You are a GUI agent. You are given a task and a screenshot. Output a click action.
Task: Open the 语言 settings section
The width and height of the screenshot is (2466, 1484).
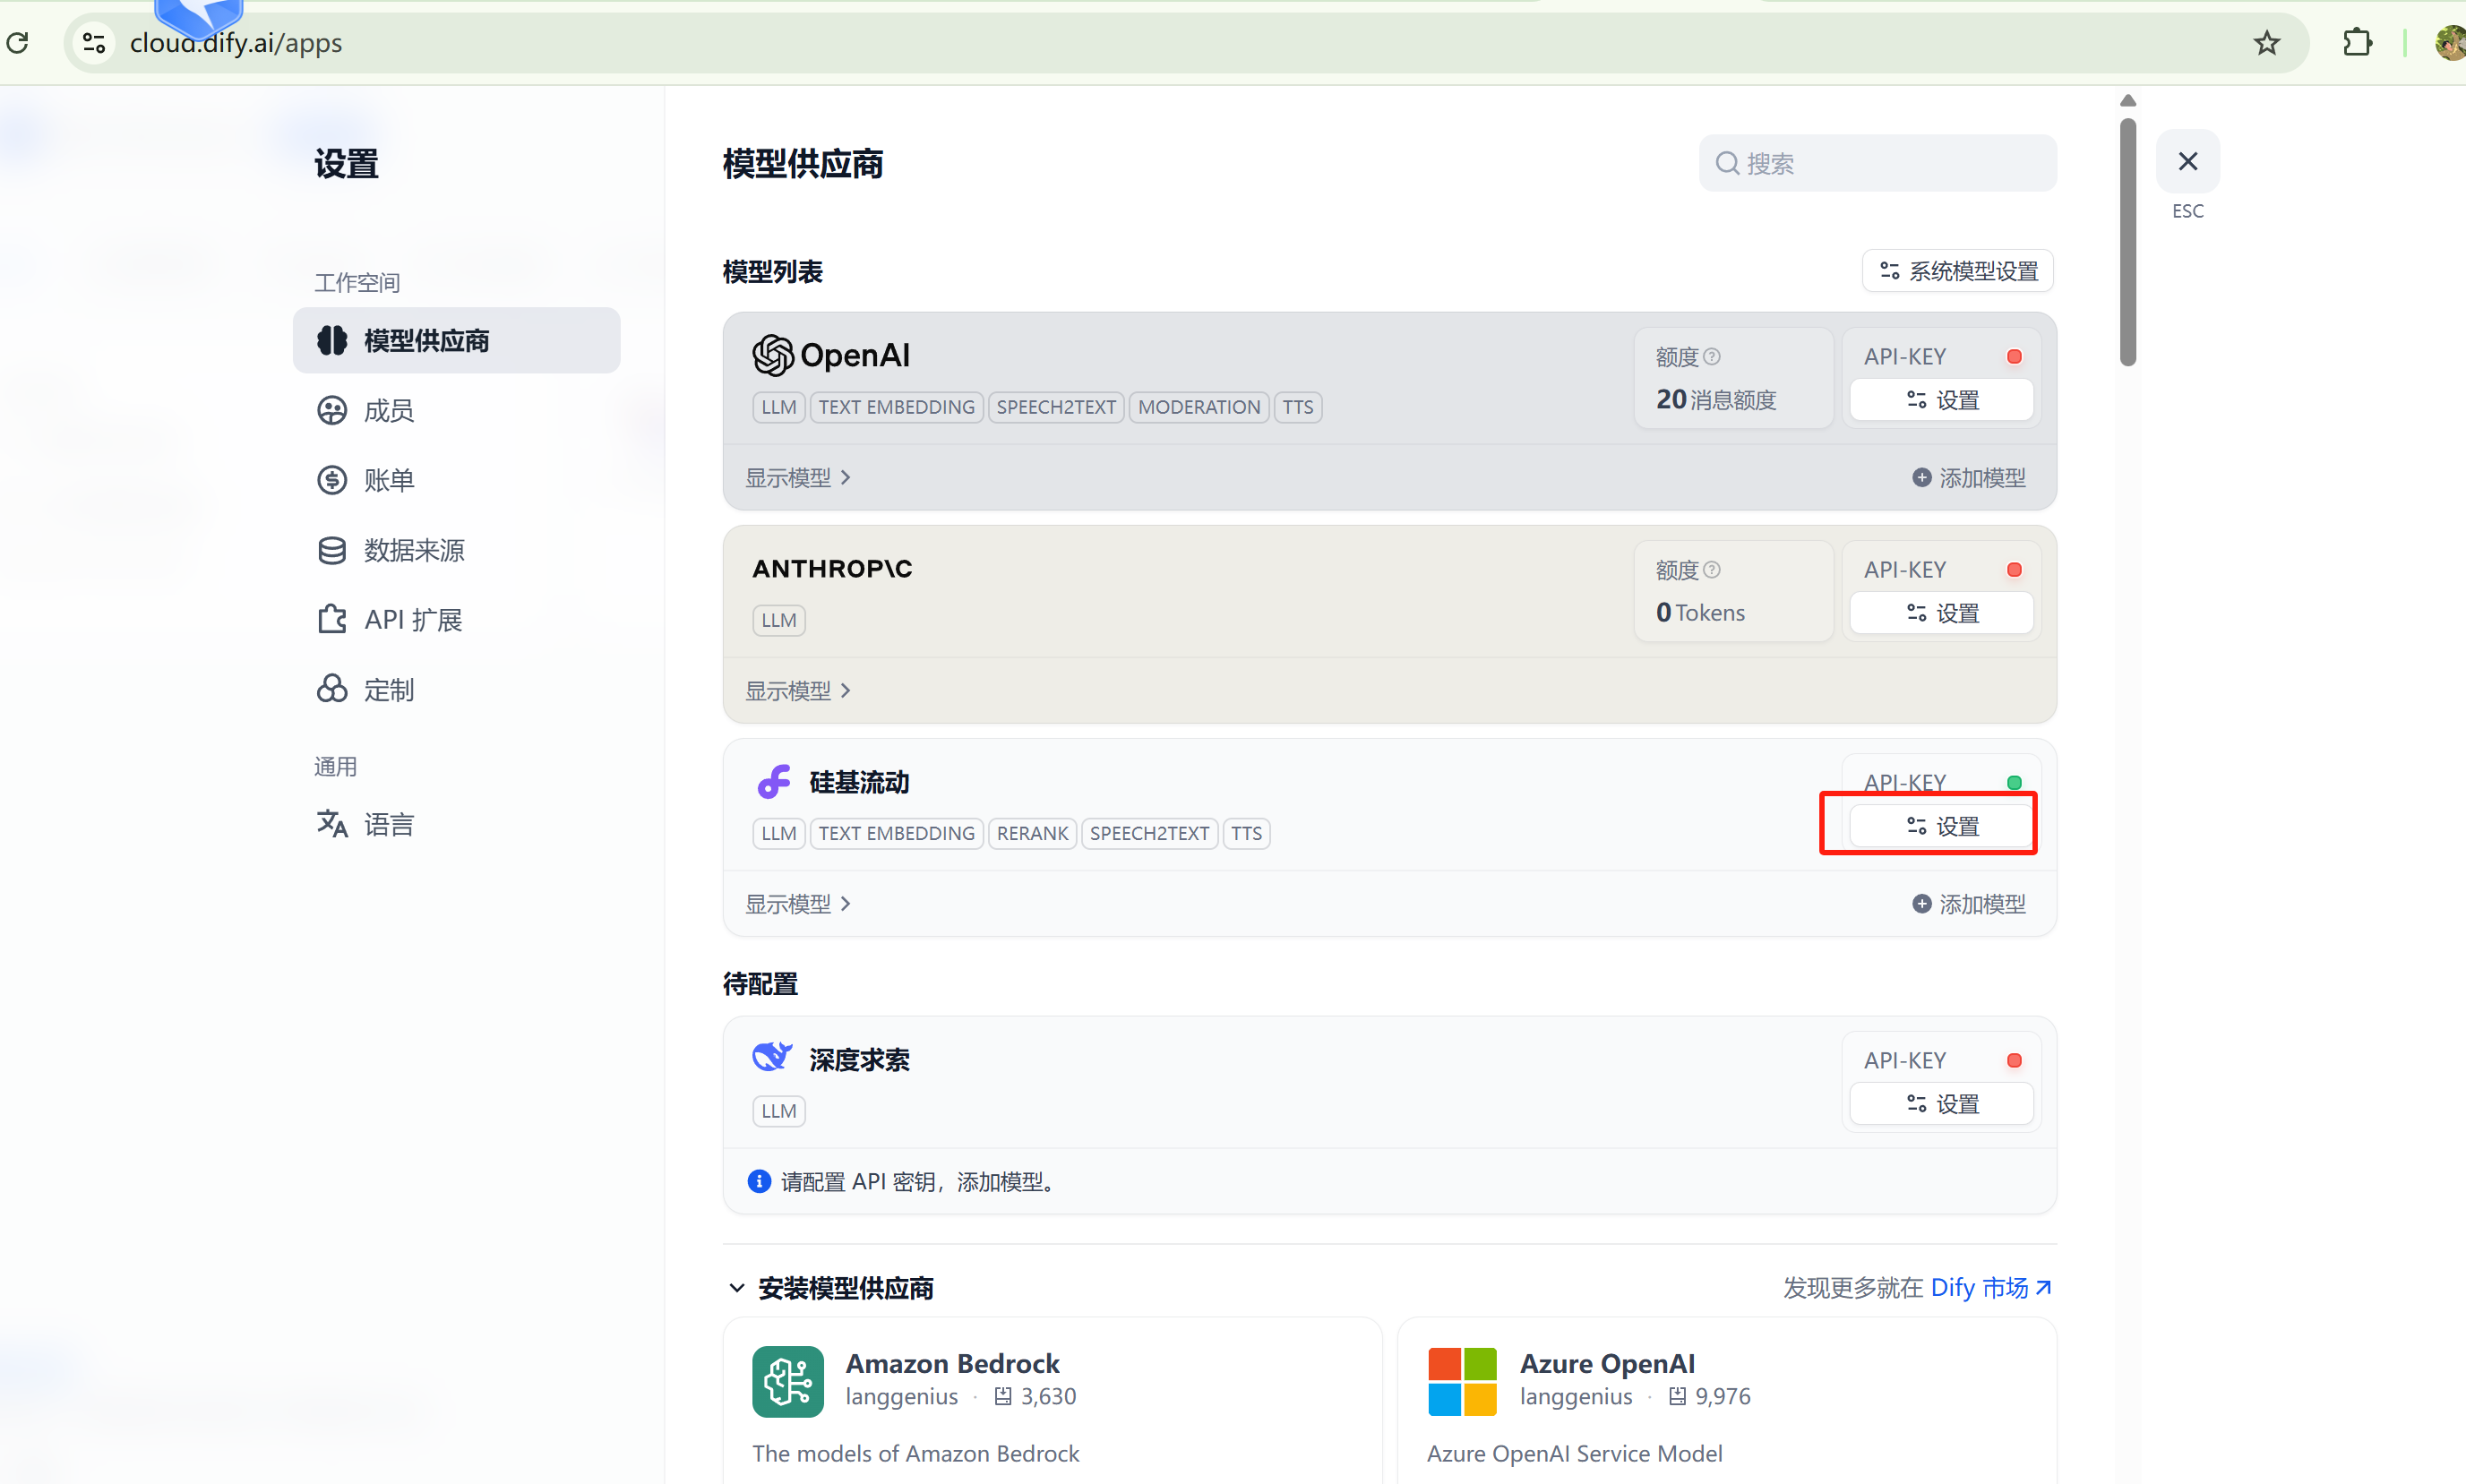tap(388, 825)
